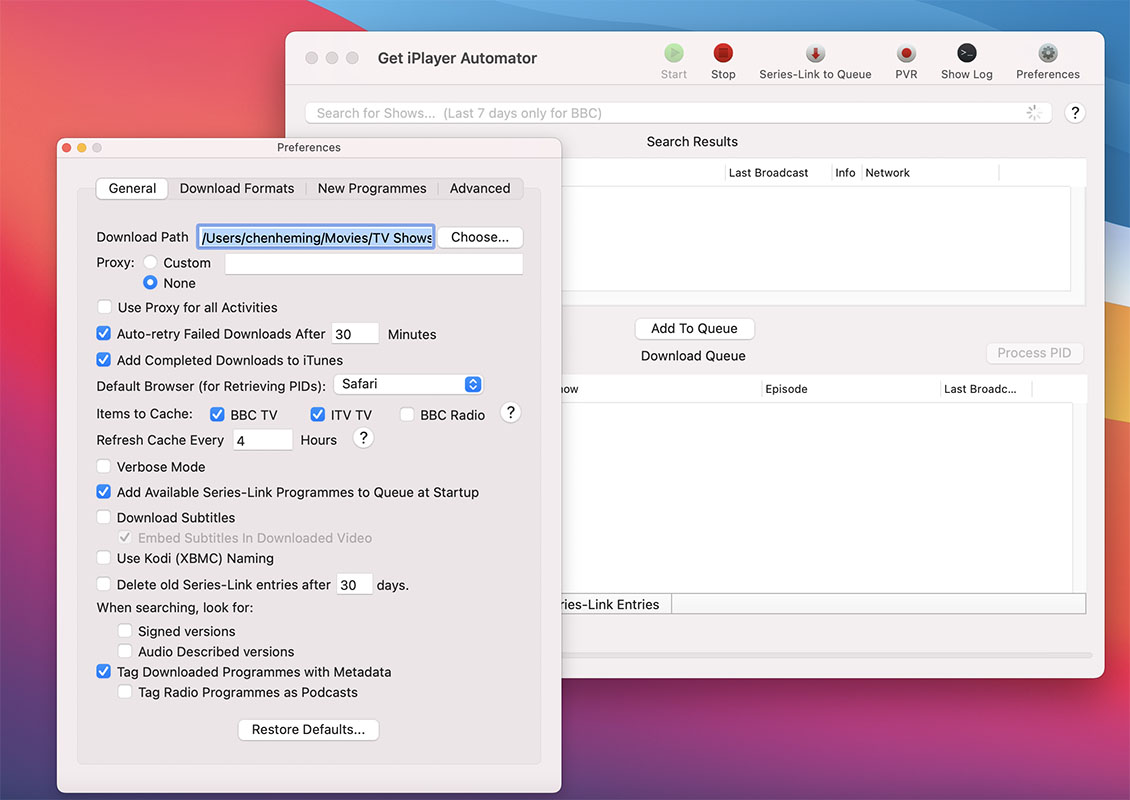The image size is (1130, 800).
Task: Click help icon next to Items to Cache
Action: click(510, 413)
